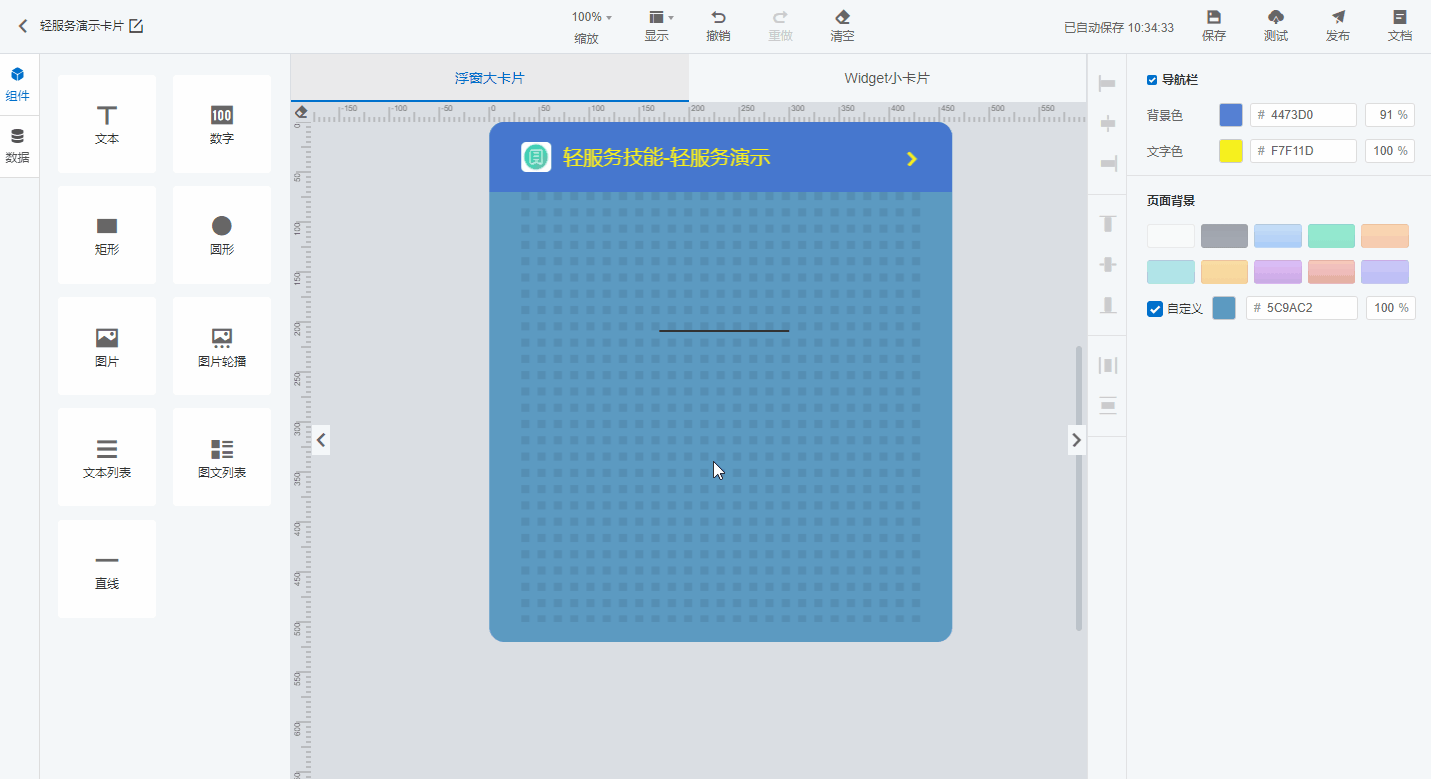Click the 重做 redo icon
This screenshot has height=779, width=1431.
click(780, 17)
